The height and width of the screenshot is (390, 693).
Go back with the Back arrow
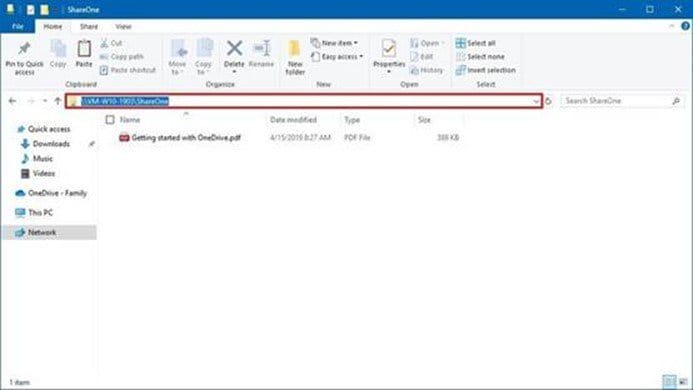(x=12, y=101)
